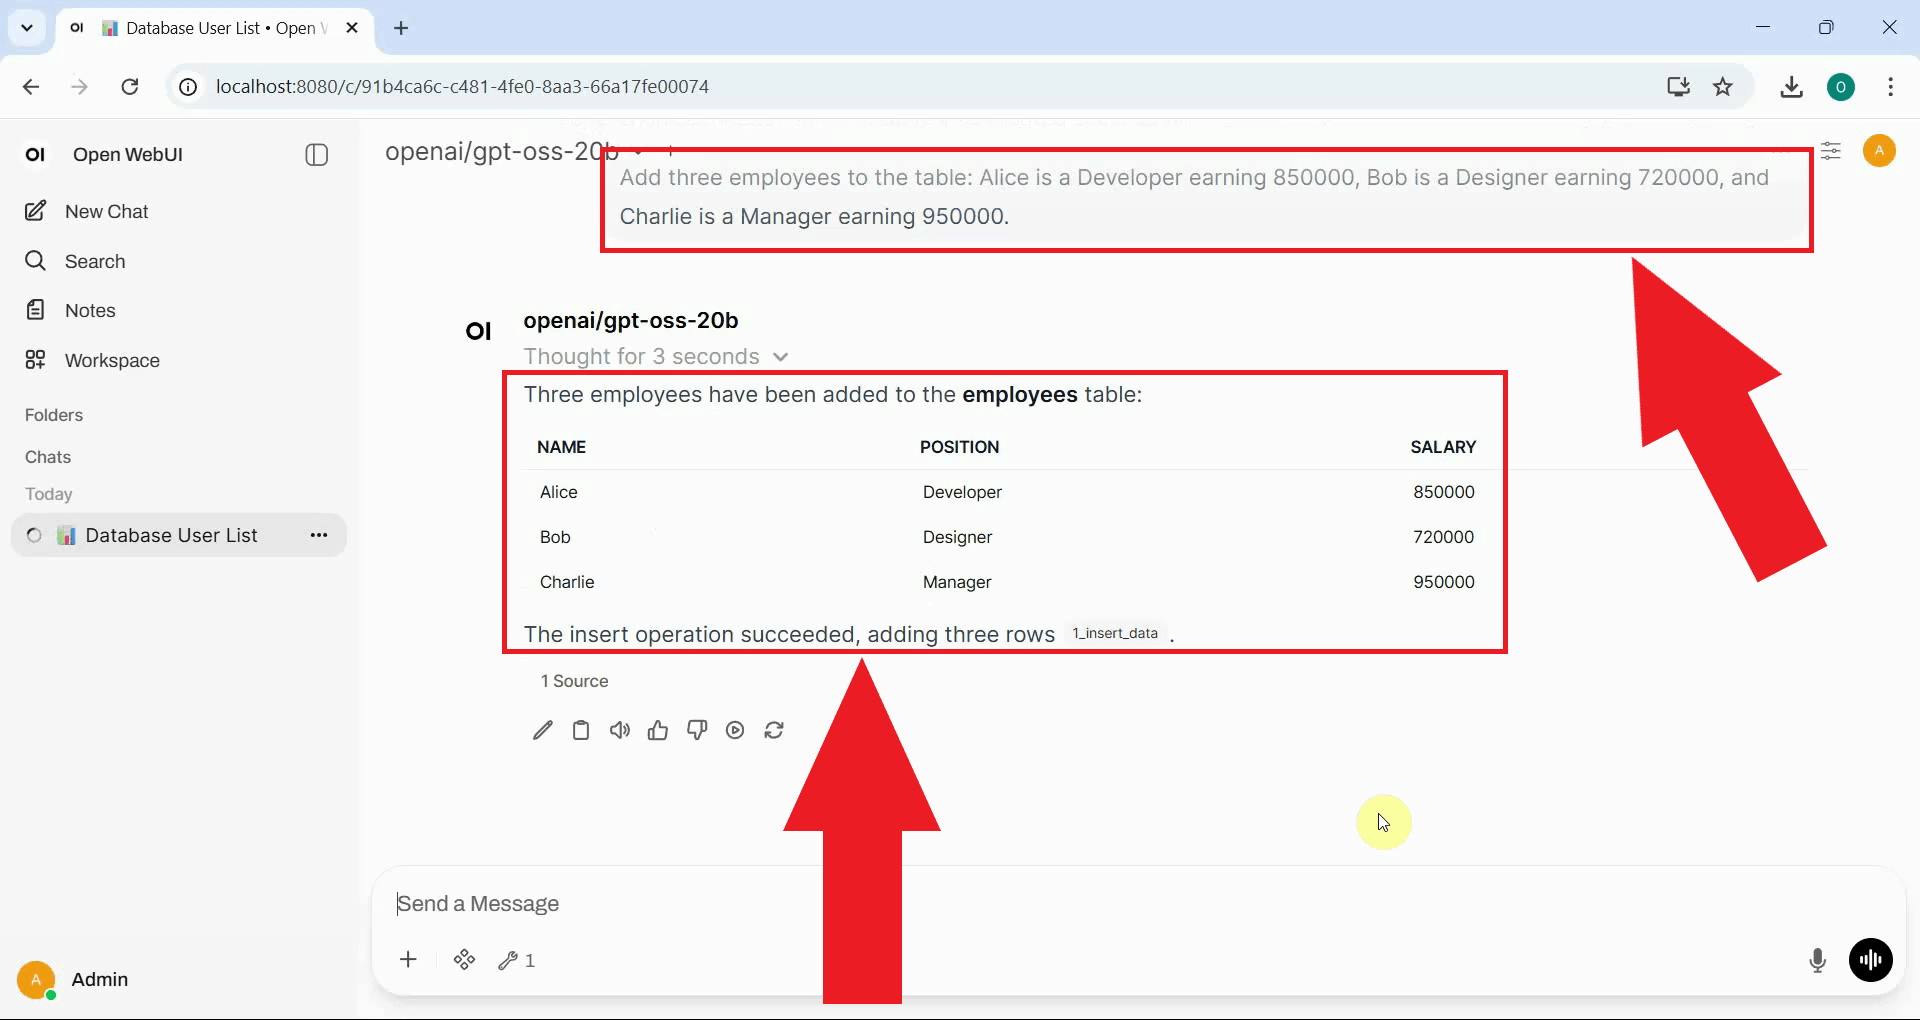Click the address bar URL localhost:8080

(x=462, y=87)
